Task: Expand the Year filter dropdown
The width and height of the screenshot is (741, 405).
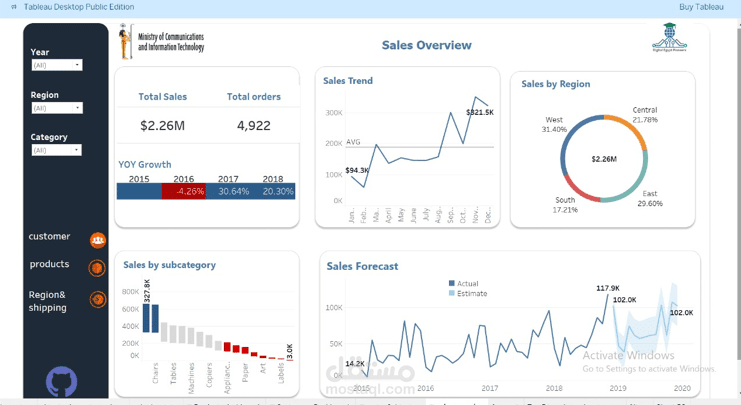Action: pyautogui.click(x=57, y=65)
